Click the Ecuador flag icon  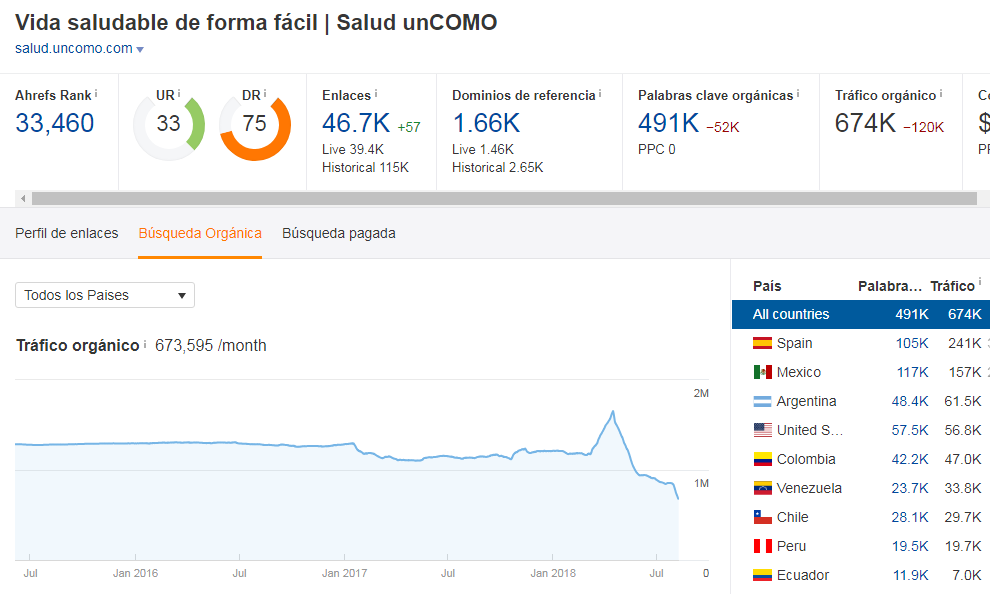click(762, 575)
